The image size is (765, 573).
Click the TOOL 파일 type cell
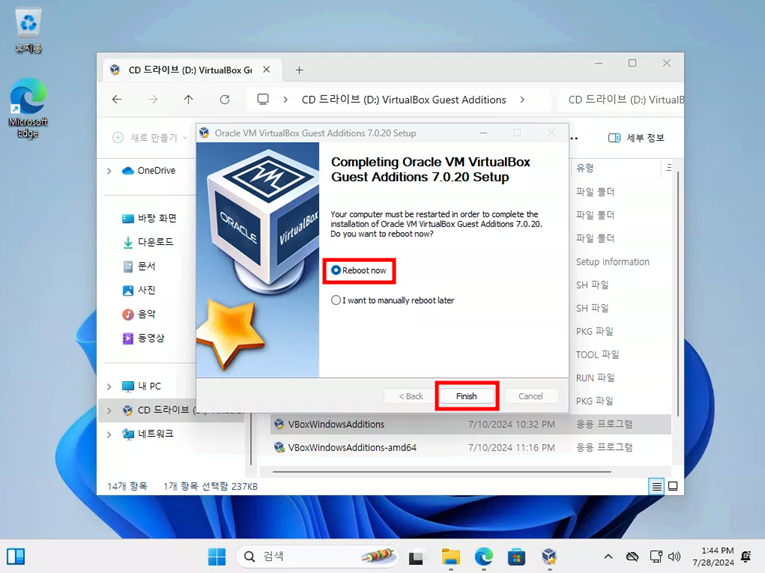(597, 354)
